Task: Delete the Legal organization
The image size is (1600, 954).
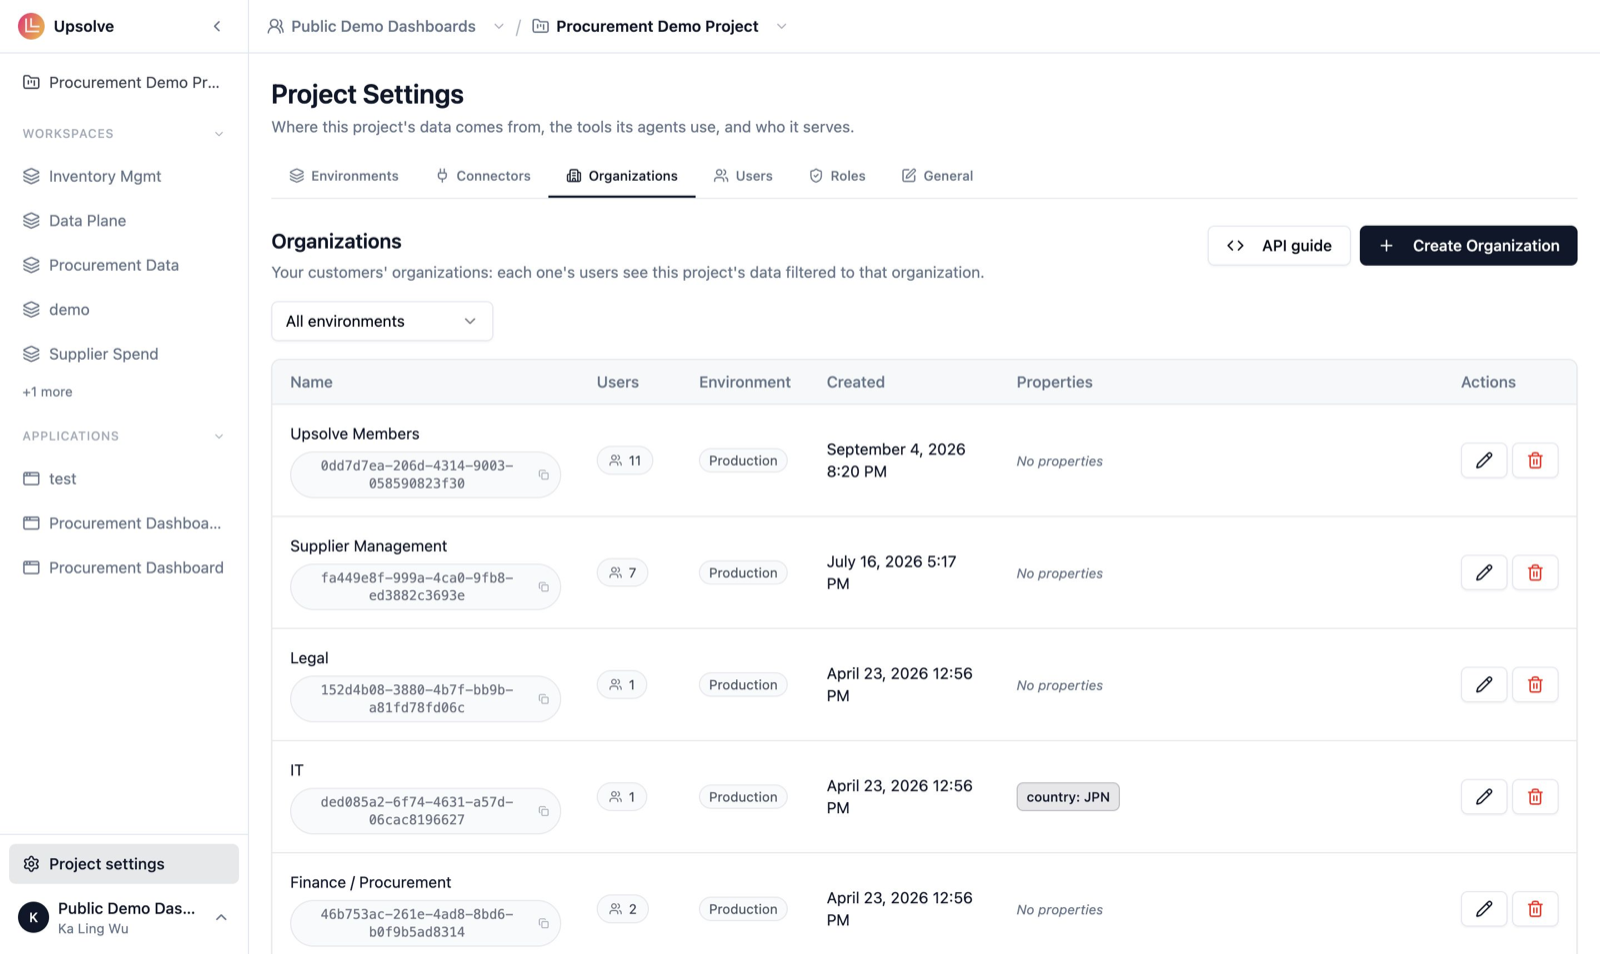Action: click(x=1535, y=684)
